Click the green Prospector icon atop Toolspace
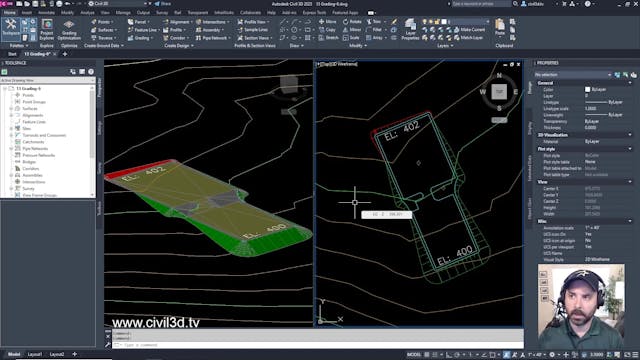 [x=4, y=72]
